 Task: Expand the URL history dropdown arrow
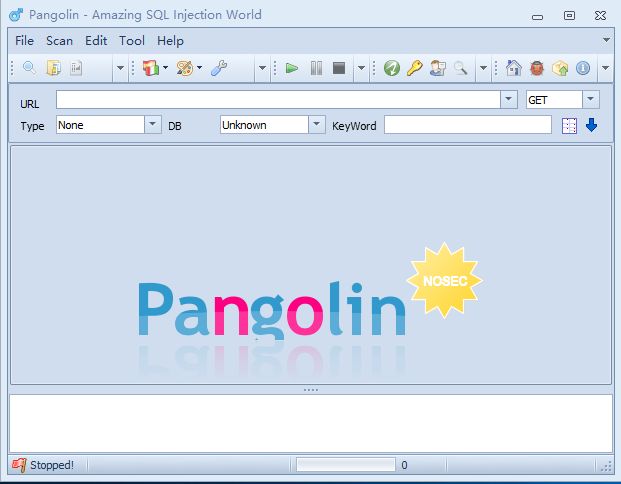click(509, 99)
